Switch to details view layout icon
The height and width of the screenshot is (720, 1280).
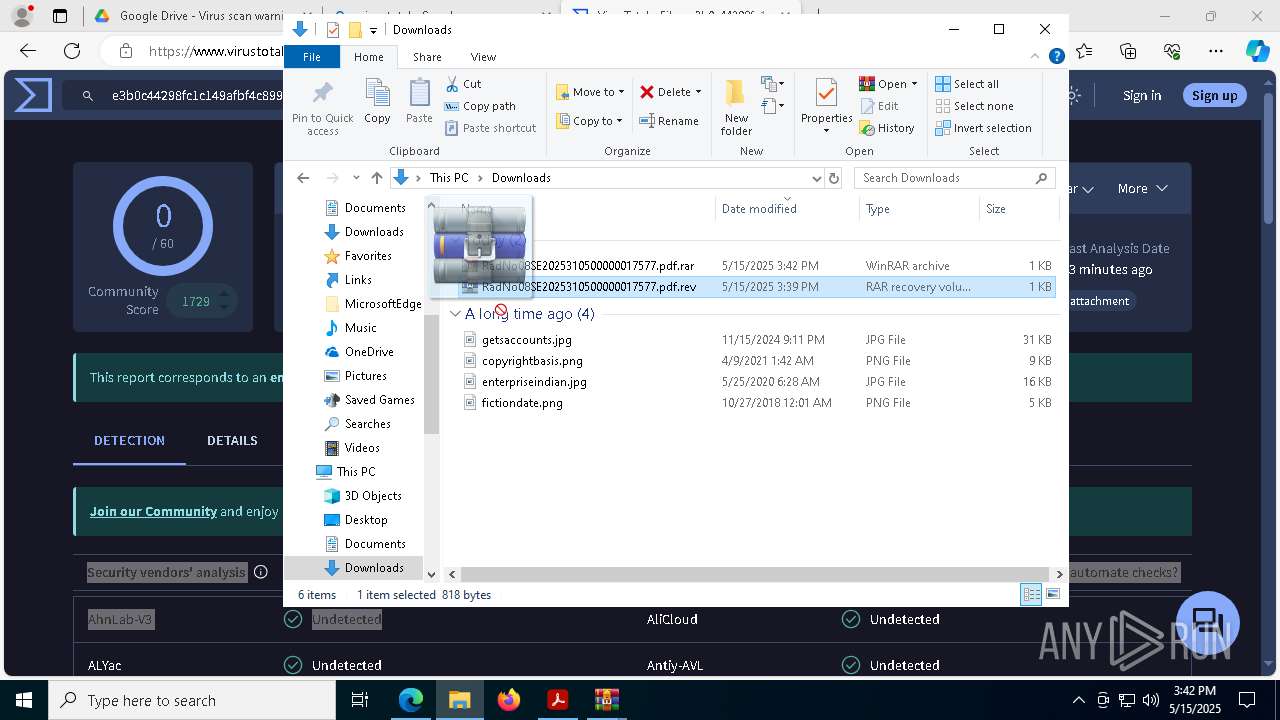[1031, 595]
